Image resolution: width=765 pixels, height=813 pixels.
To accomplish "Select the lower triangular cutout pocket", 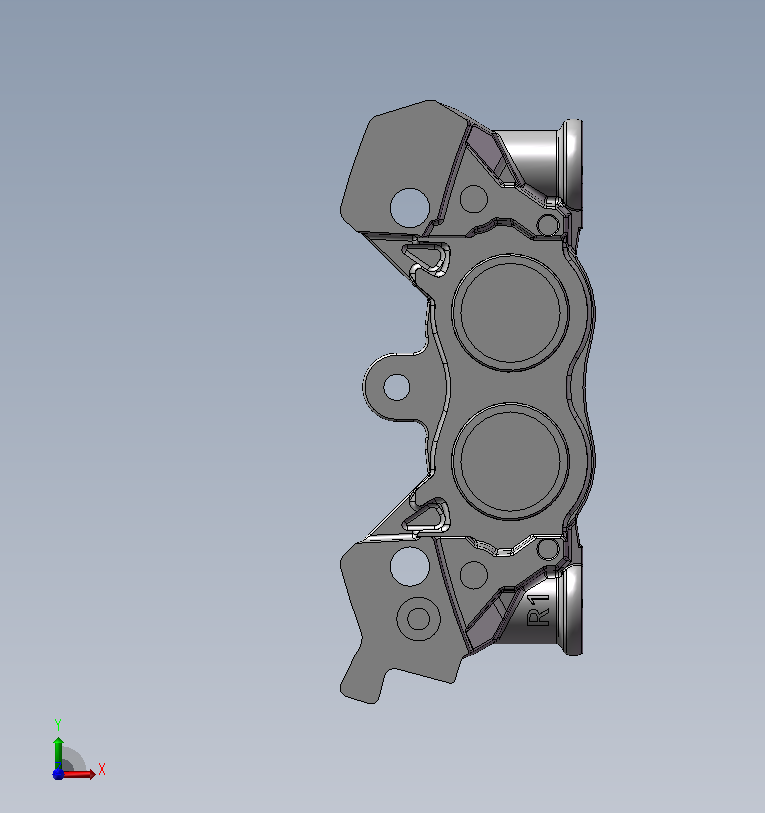I will (x=427, y=516).
